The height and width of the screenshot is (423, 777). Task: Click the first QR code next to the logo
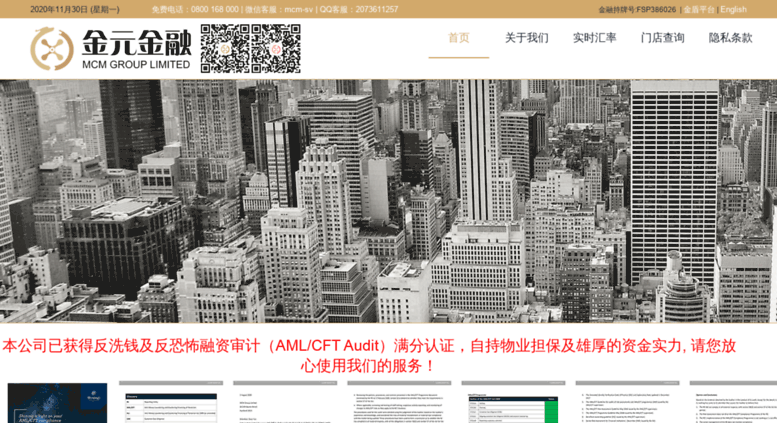point(225,49)
